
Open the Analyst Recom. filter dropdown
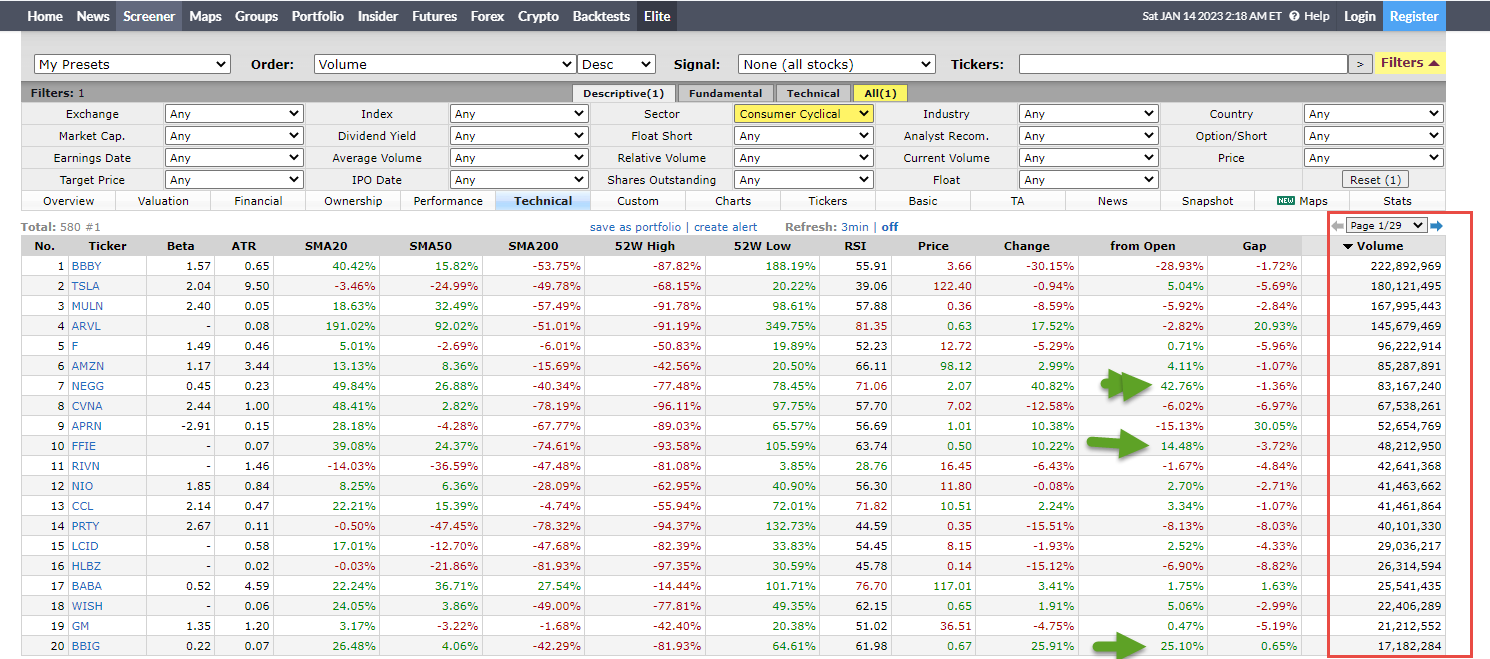coord(1089,136)
